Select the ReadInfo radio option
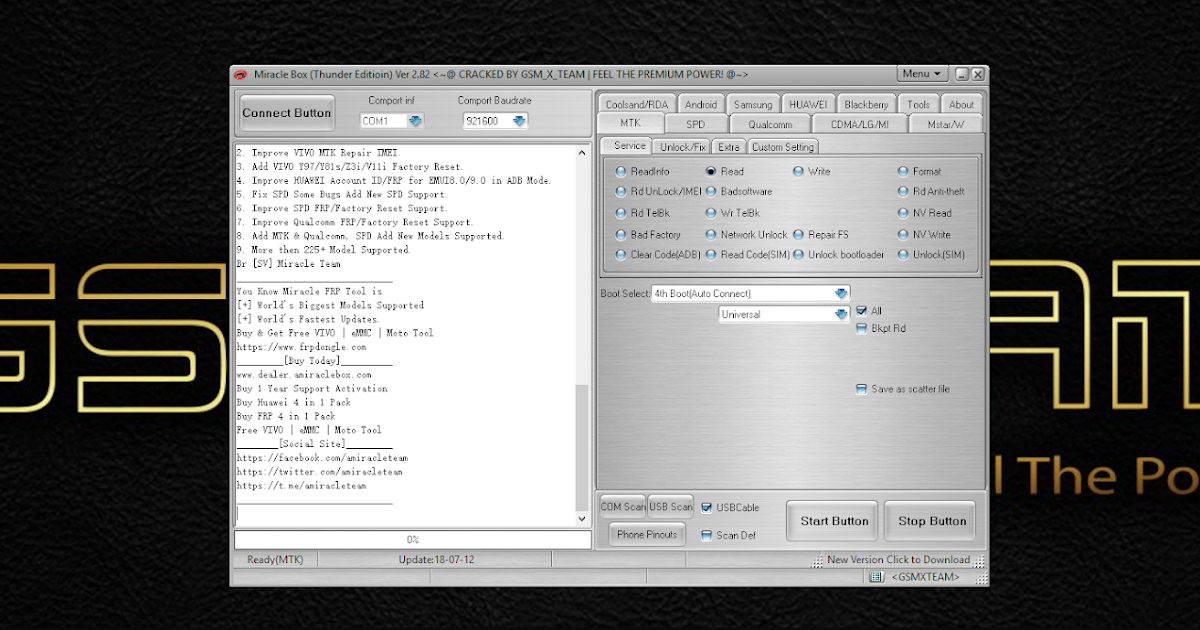The width and height of the screenshot is (1200, 630). (x=642, y=172)
